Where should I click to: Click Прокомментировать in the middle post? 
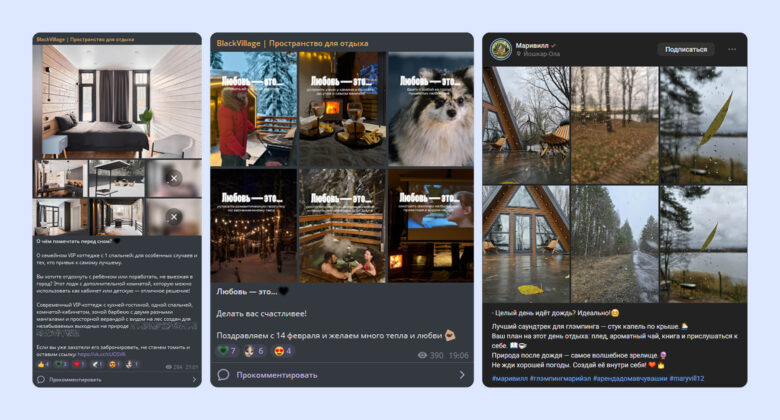tap(277, 375)
